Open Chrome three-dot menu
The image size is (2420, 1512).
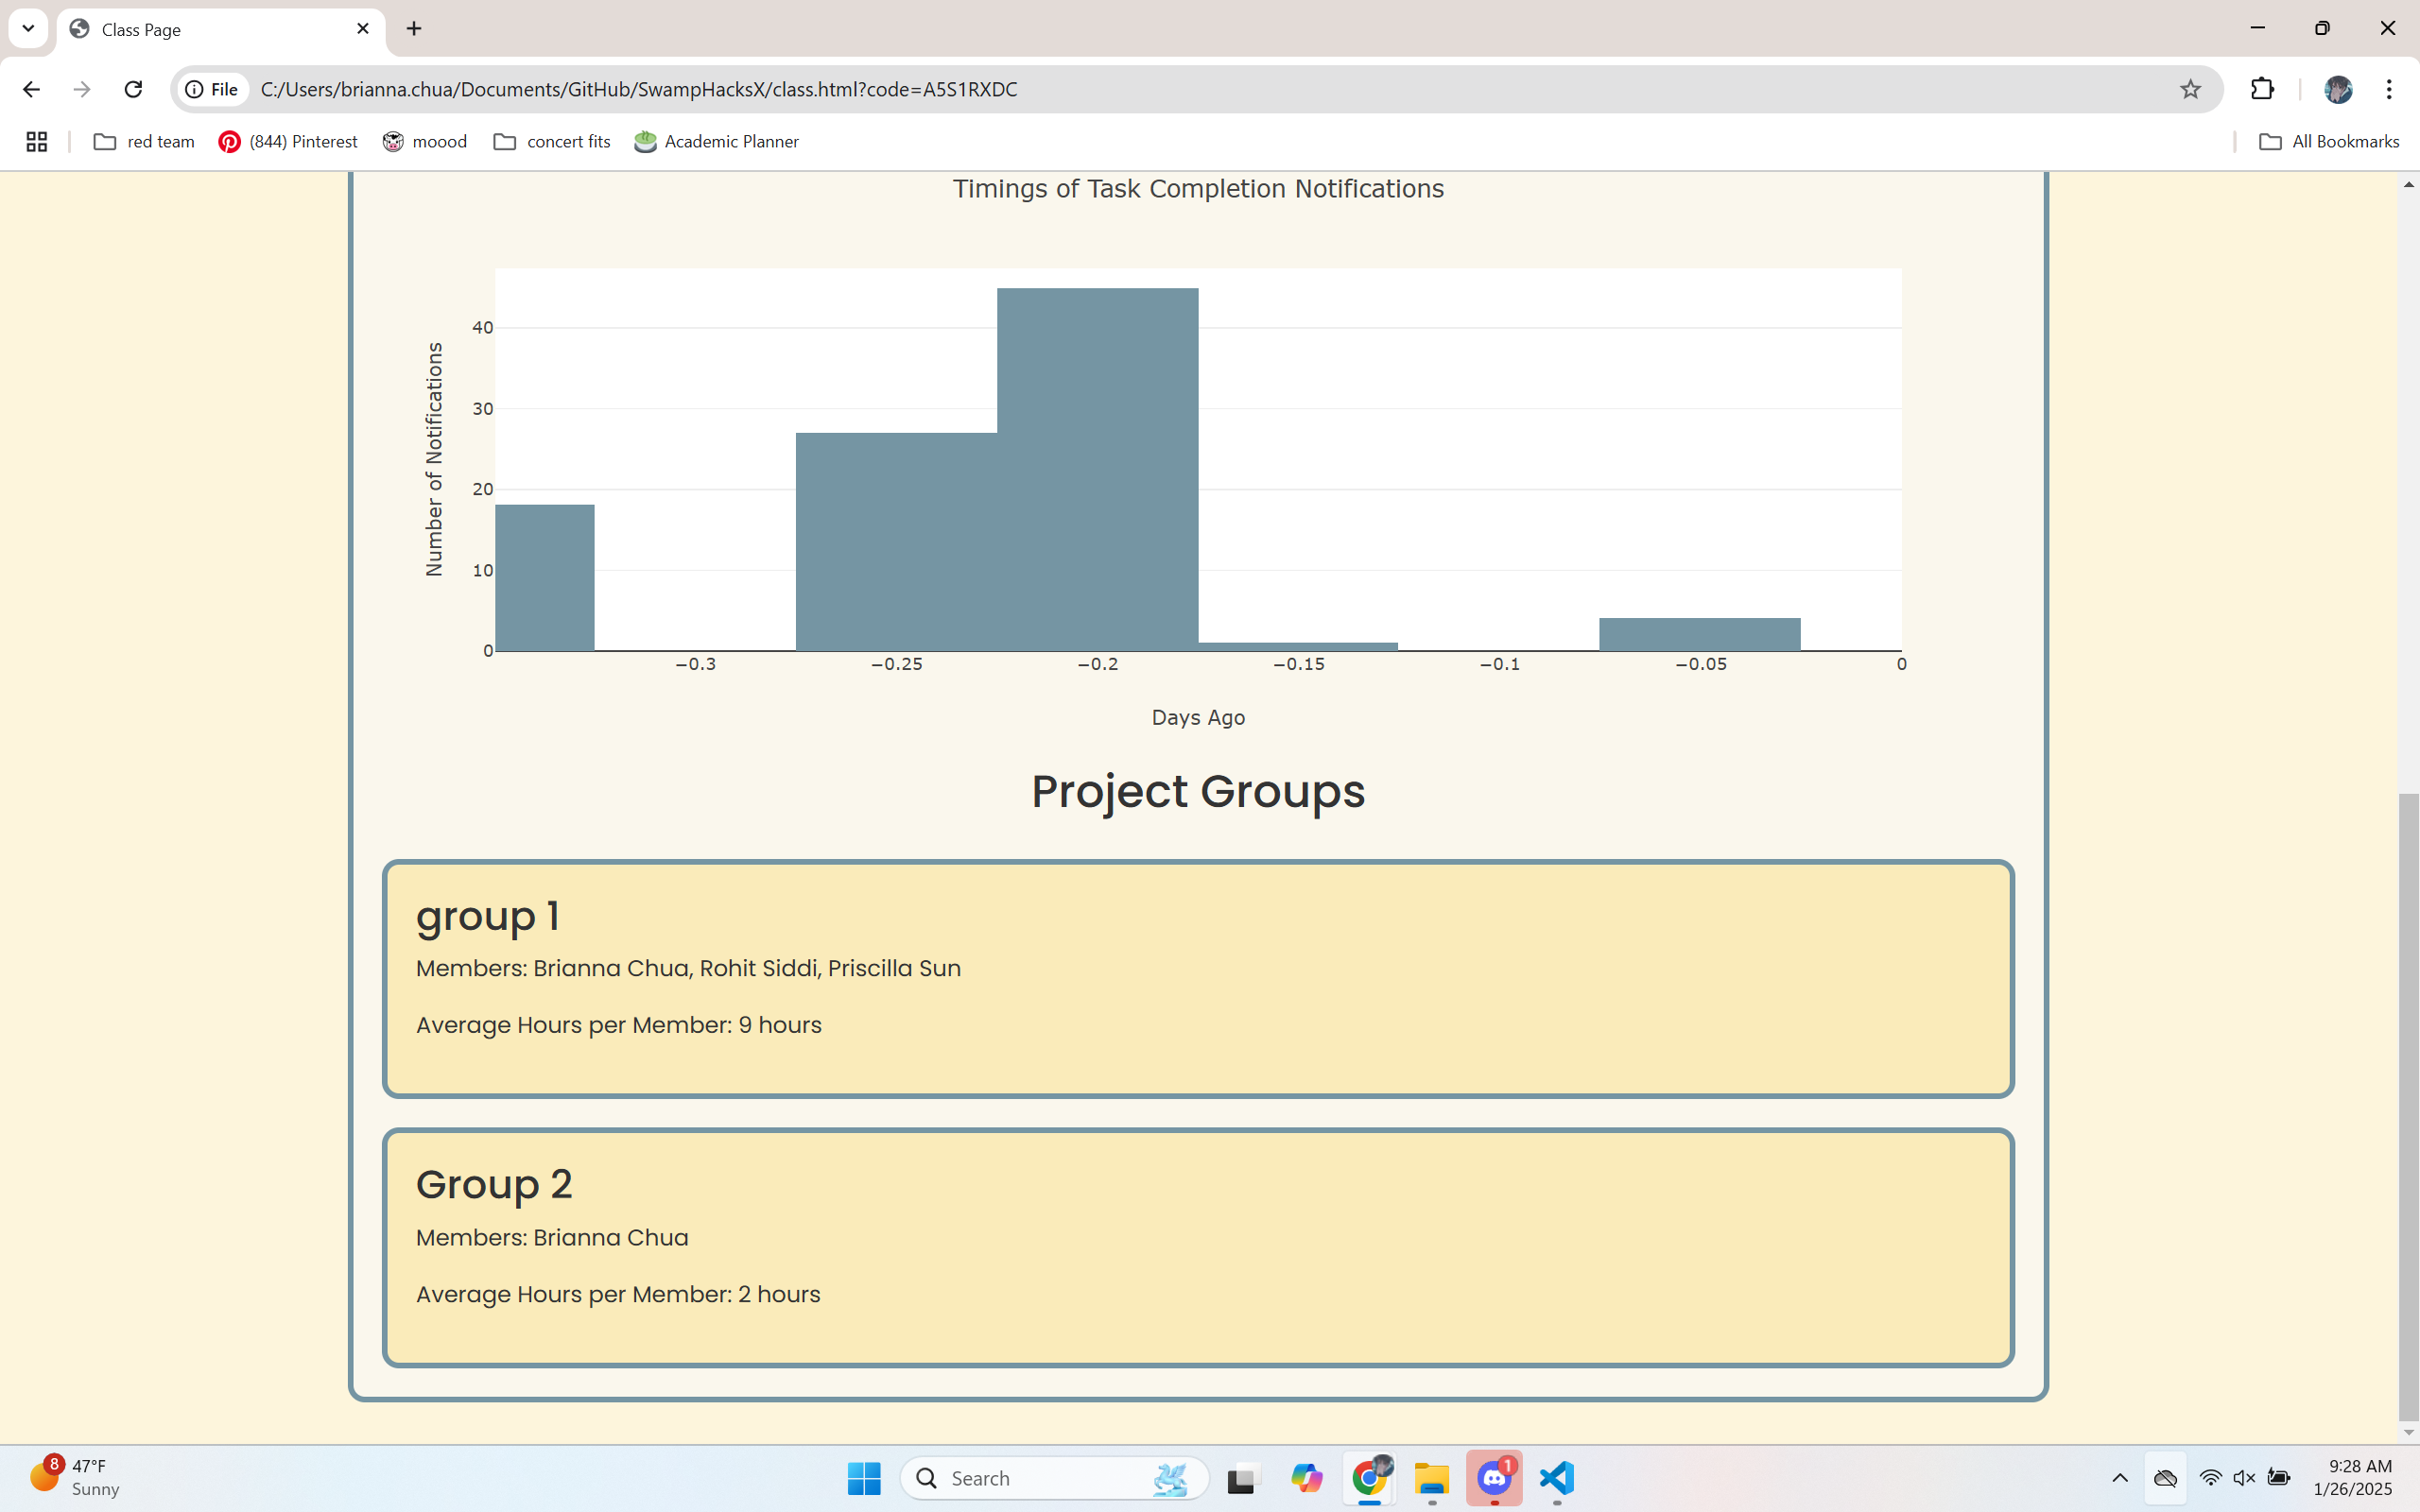click(x=2389, y=89)
